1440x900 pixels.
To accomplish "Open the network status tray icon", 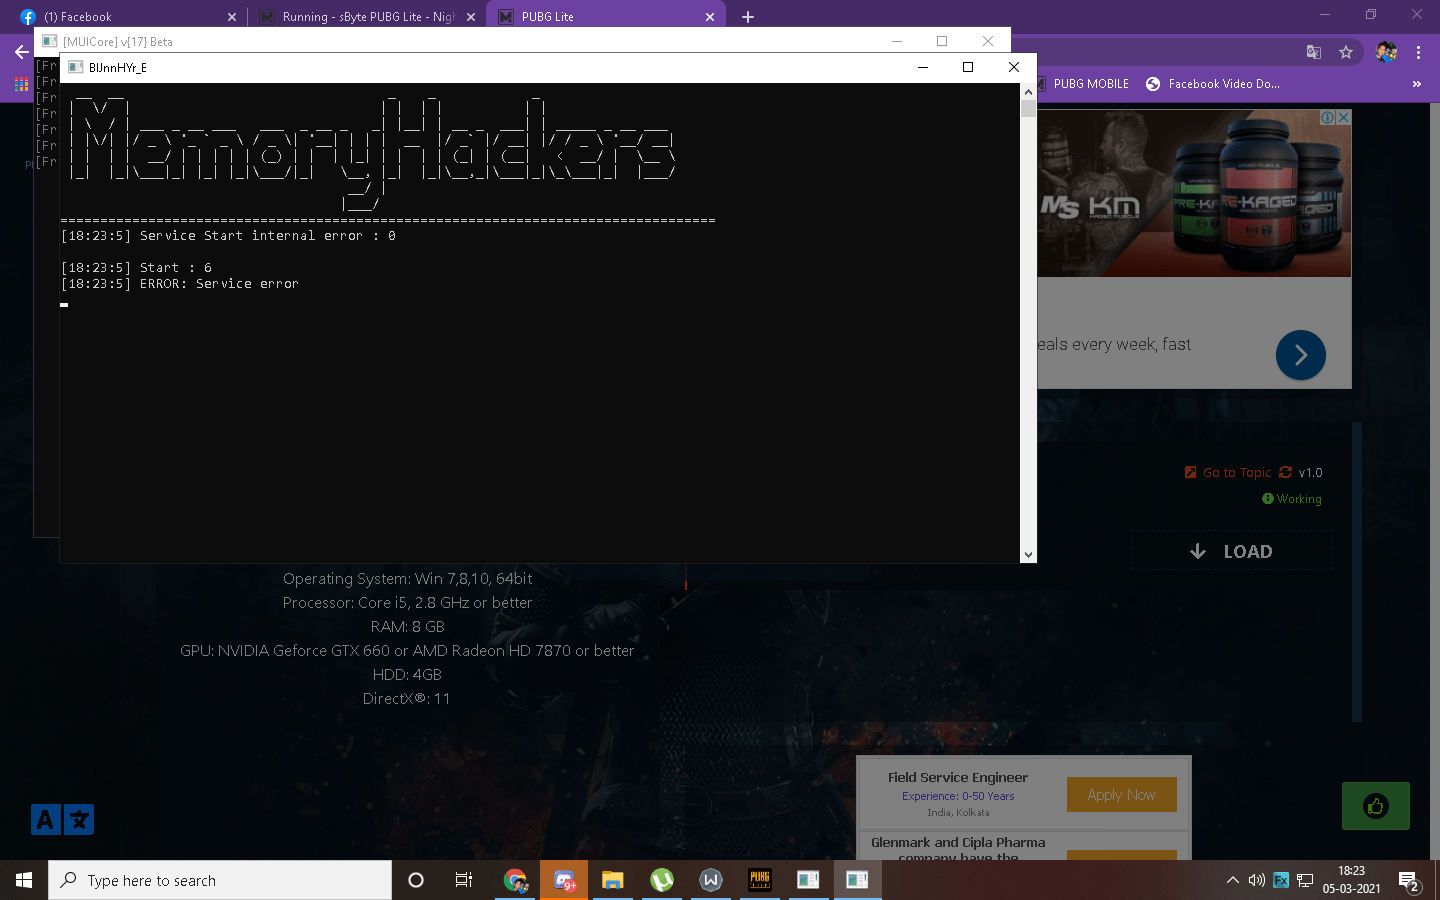I will coord(1305,880).
